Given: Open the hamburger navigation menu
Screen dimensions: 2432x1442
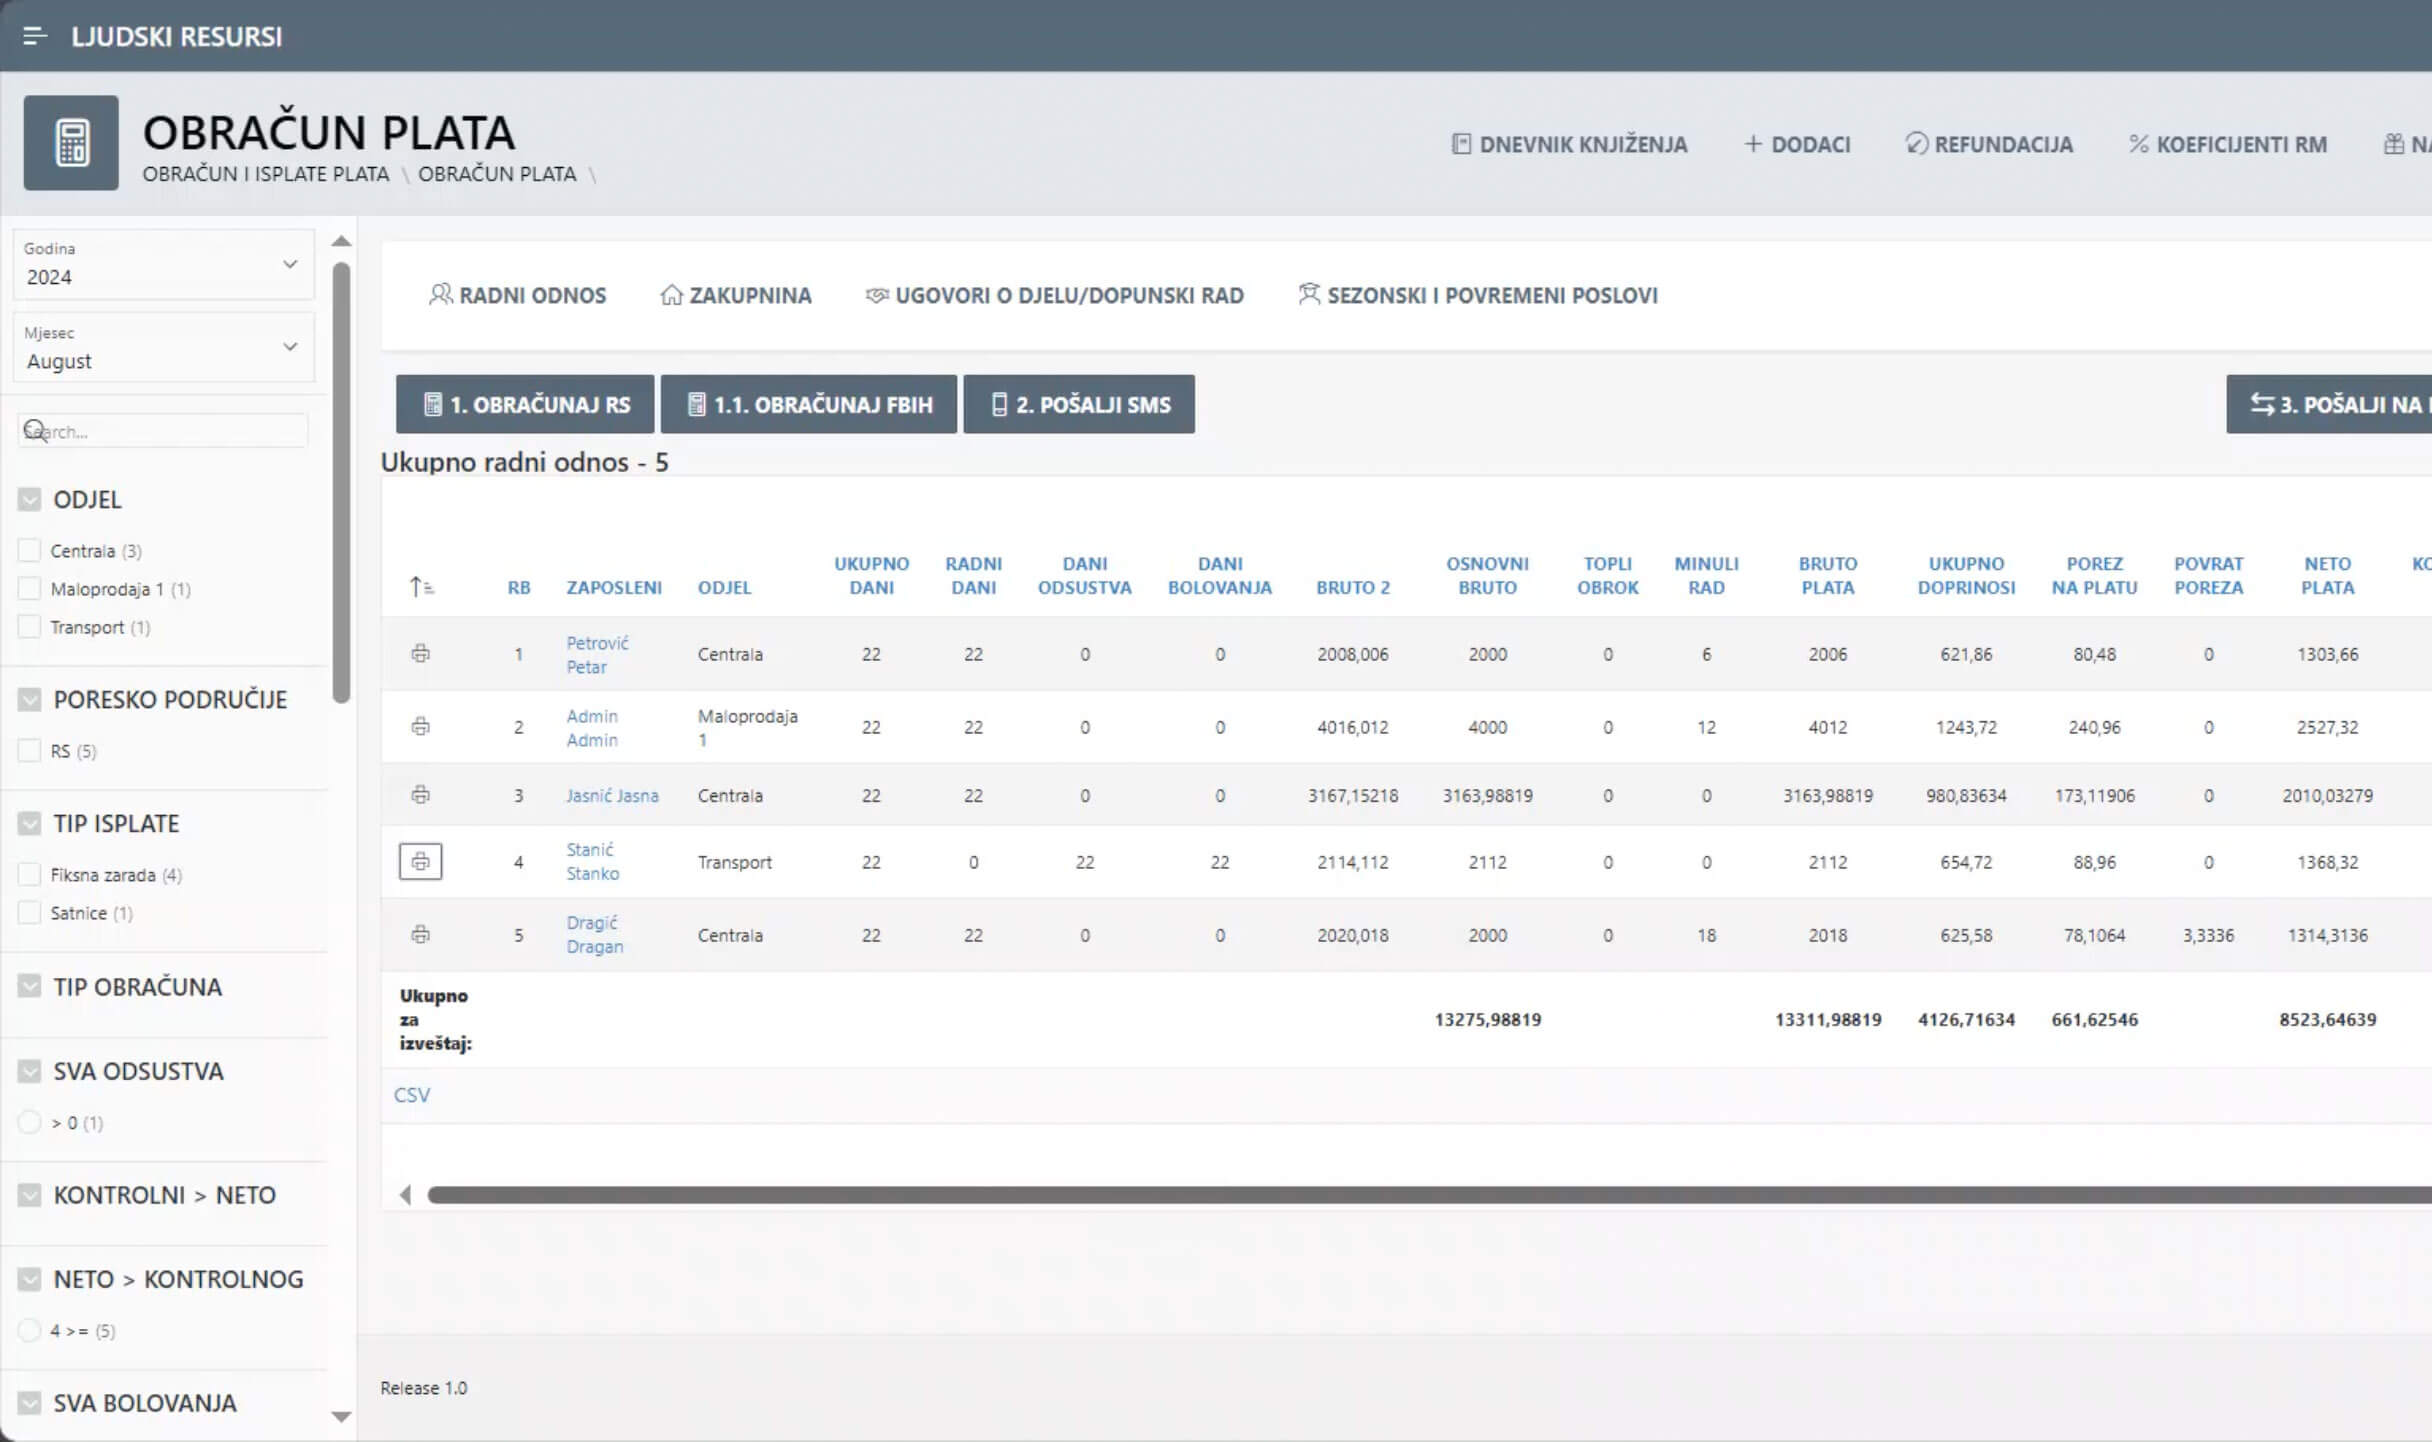Looking at the screenshot, I should [33, 37].
